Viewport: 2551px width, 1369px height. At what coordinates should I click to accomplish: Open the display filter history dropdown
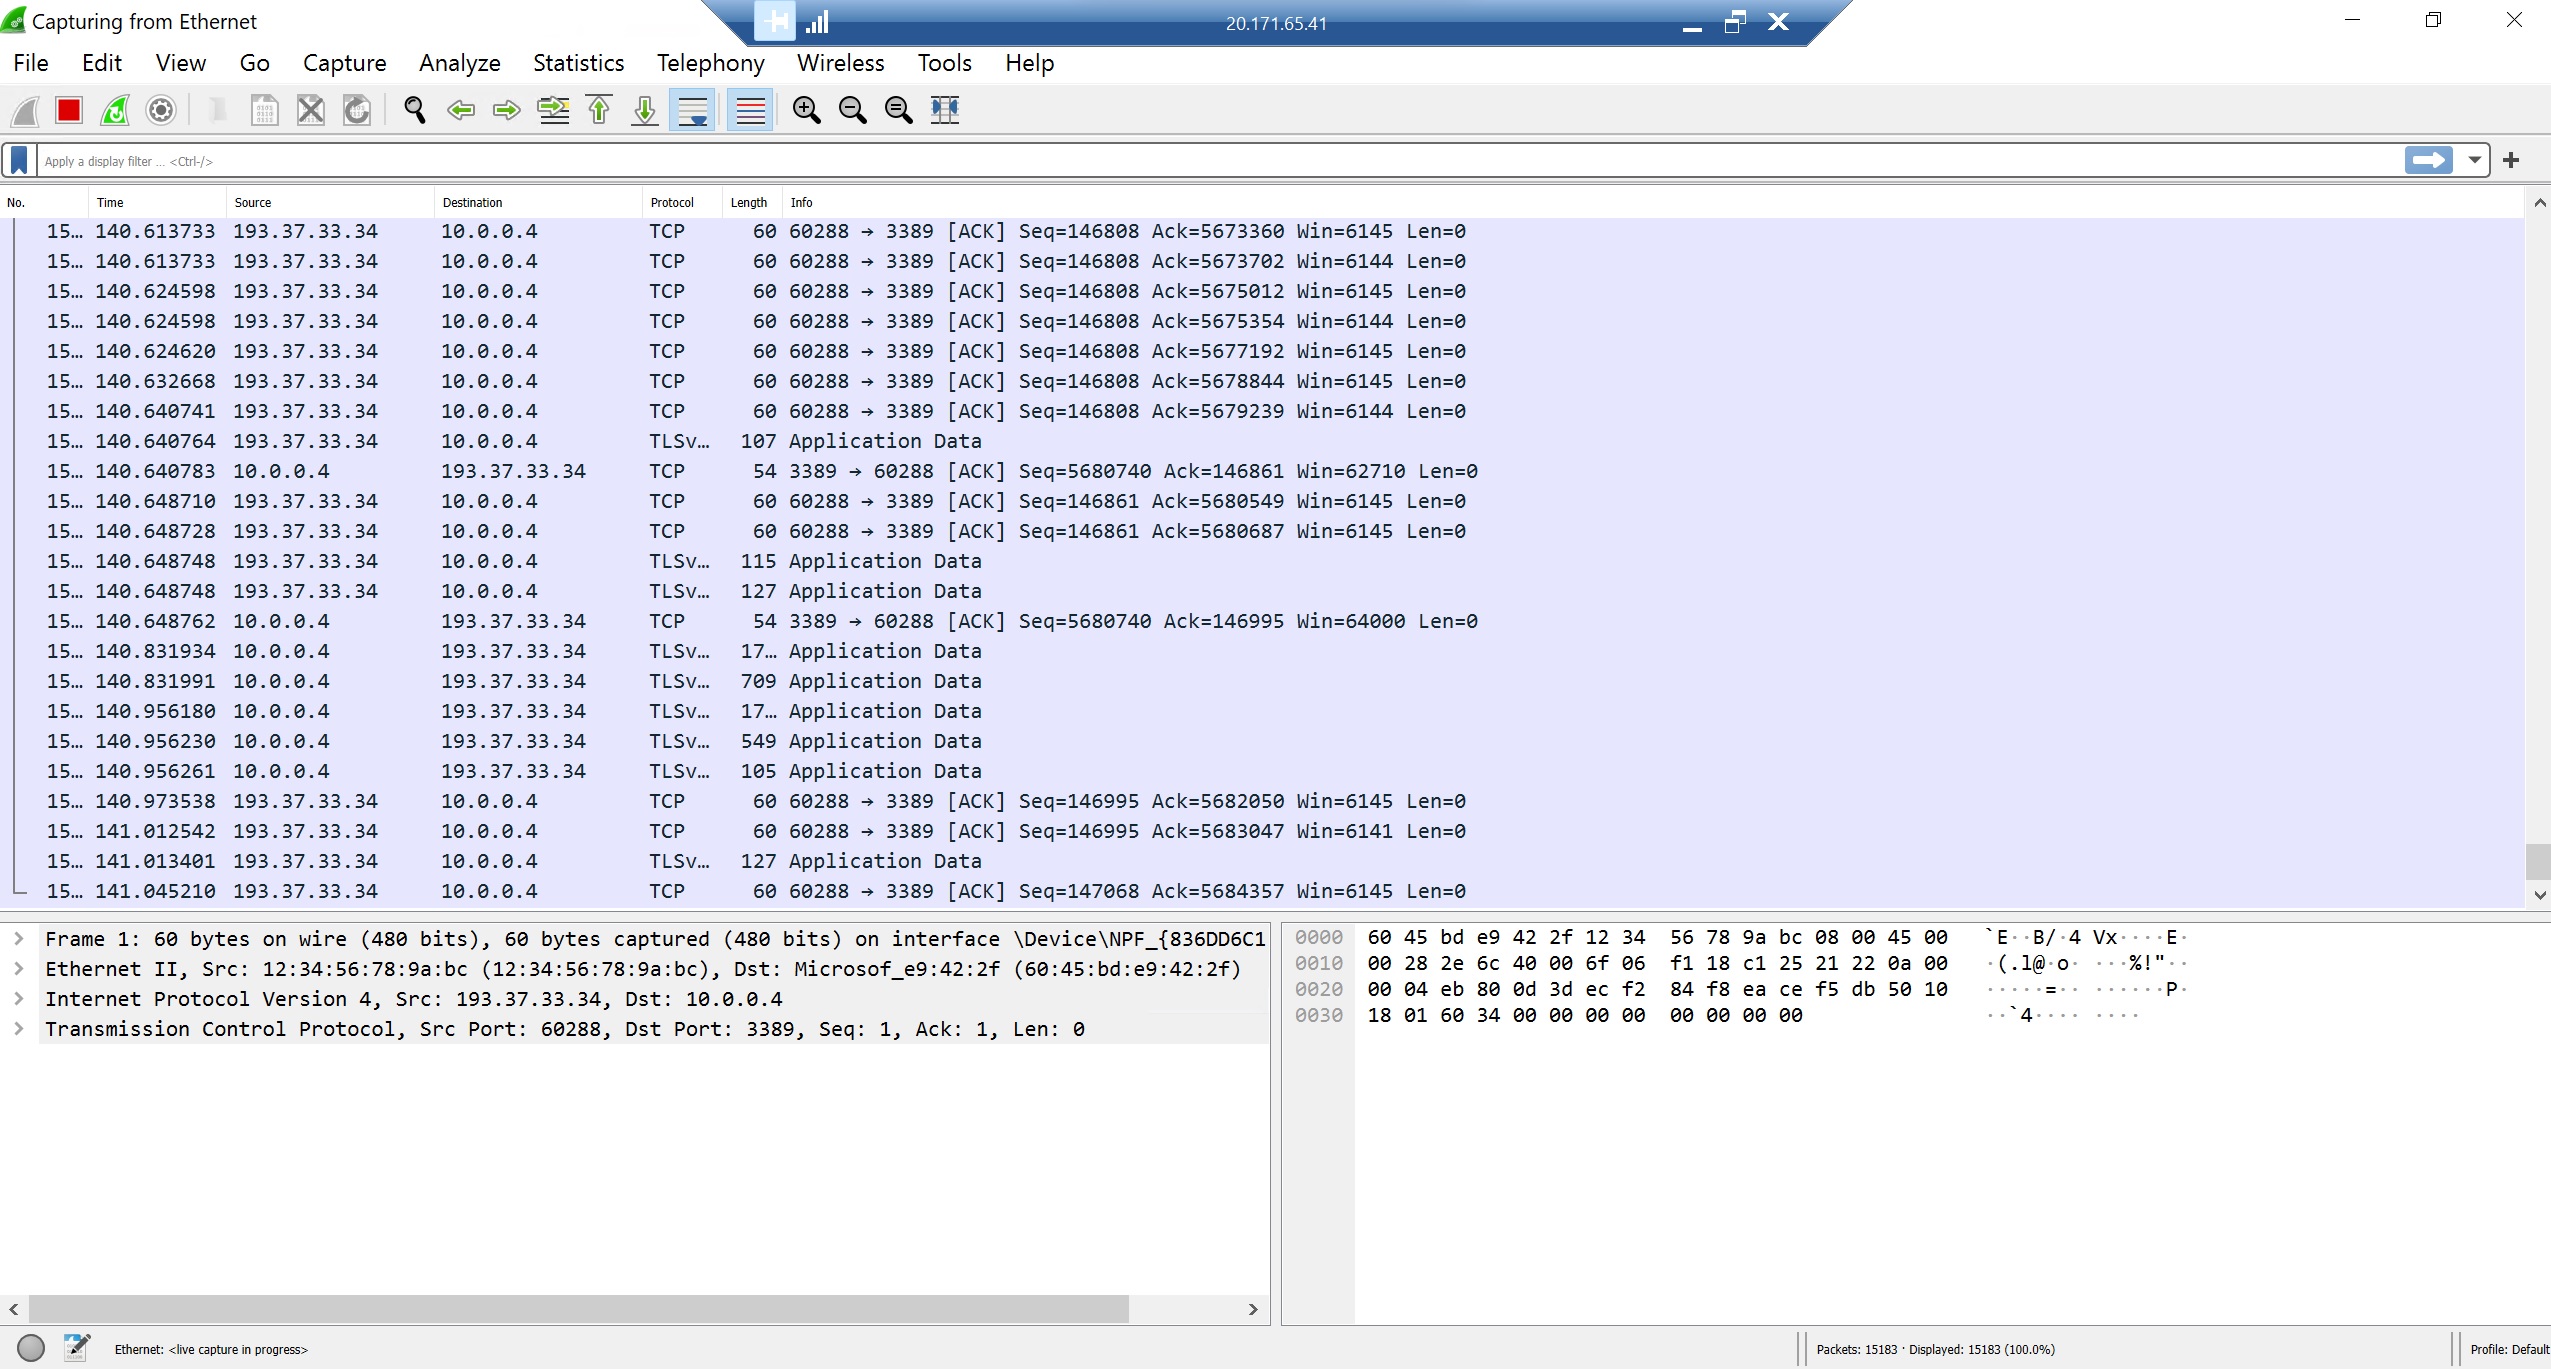point(2474,160)
